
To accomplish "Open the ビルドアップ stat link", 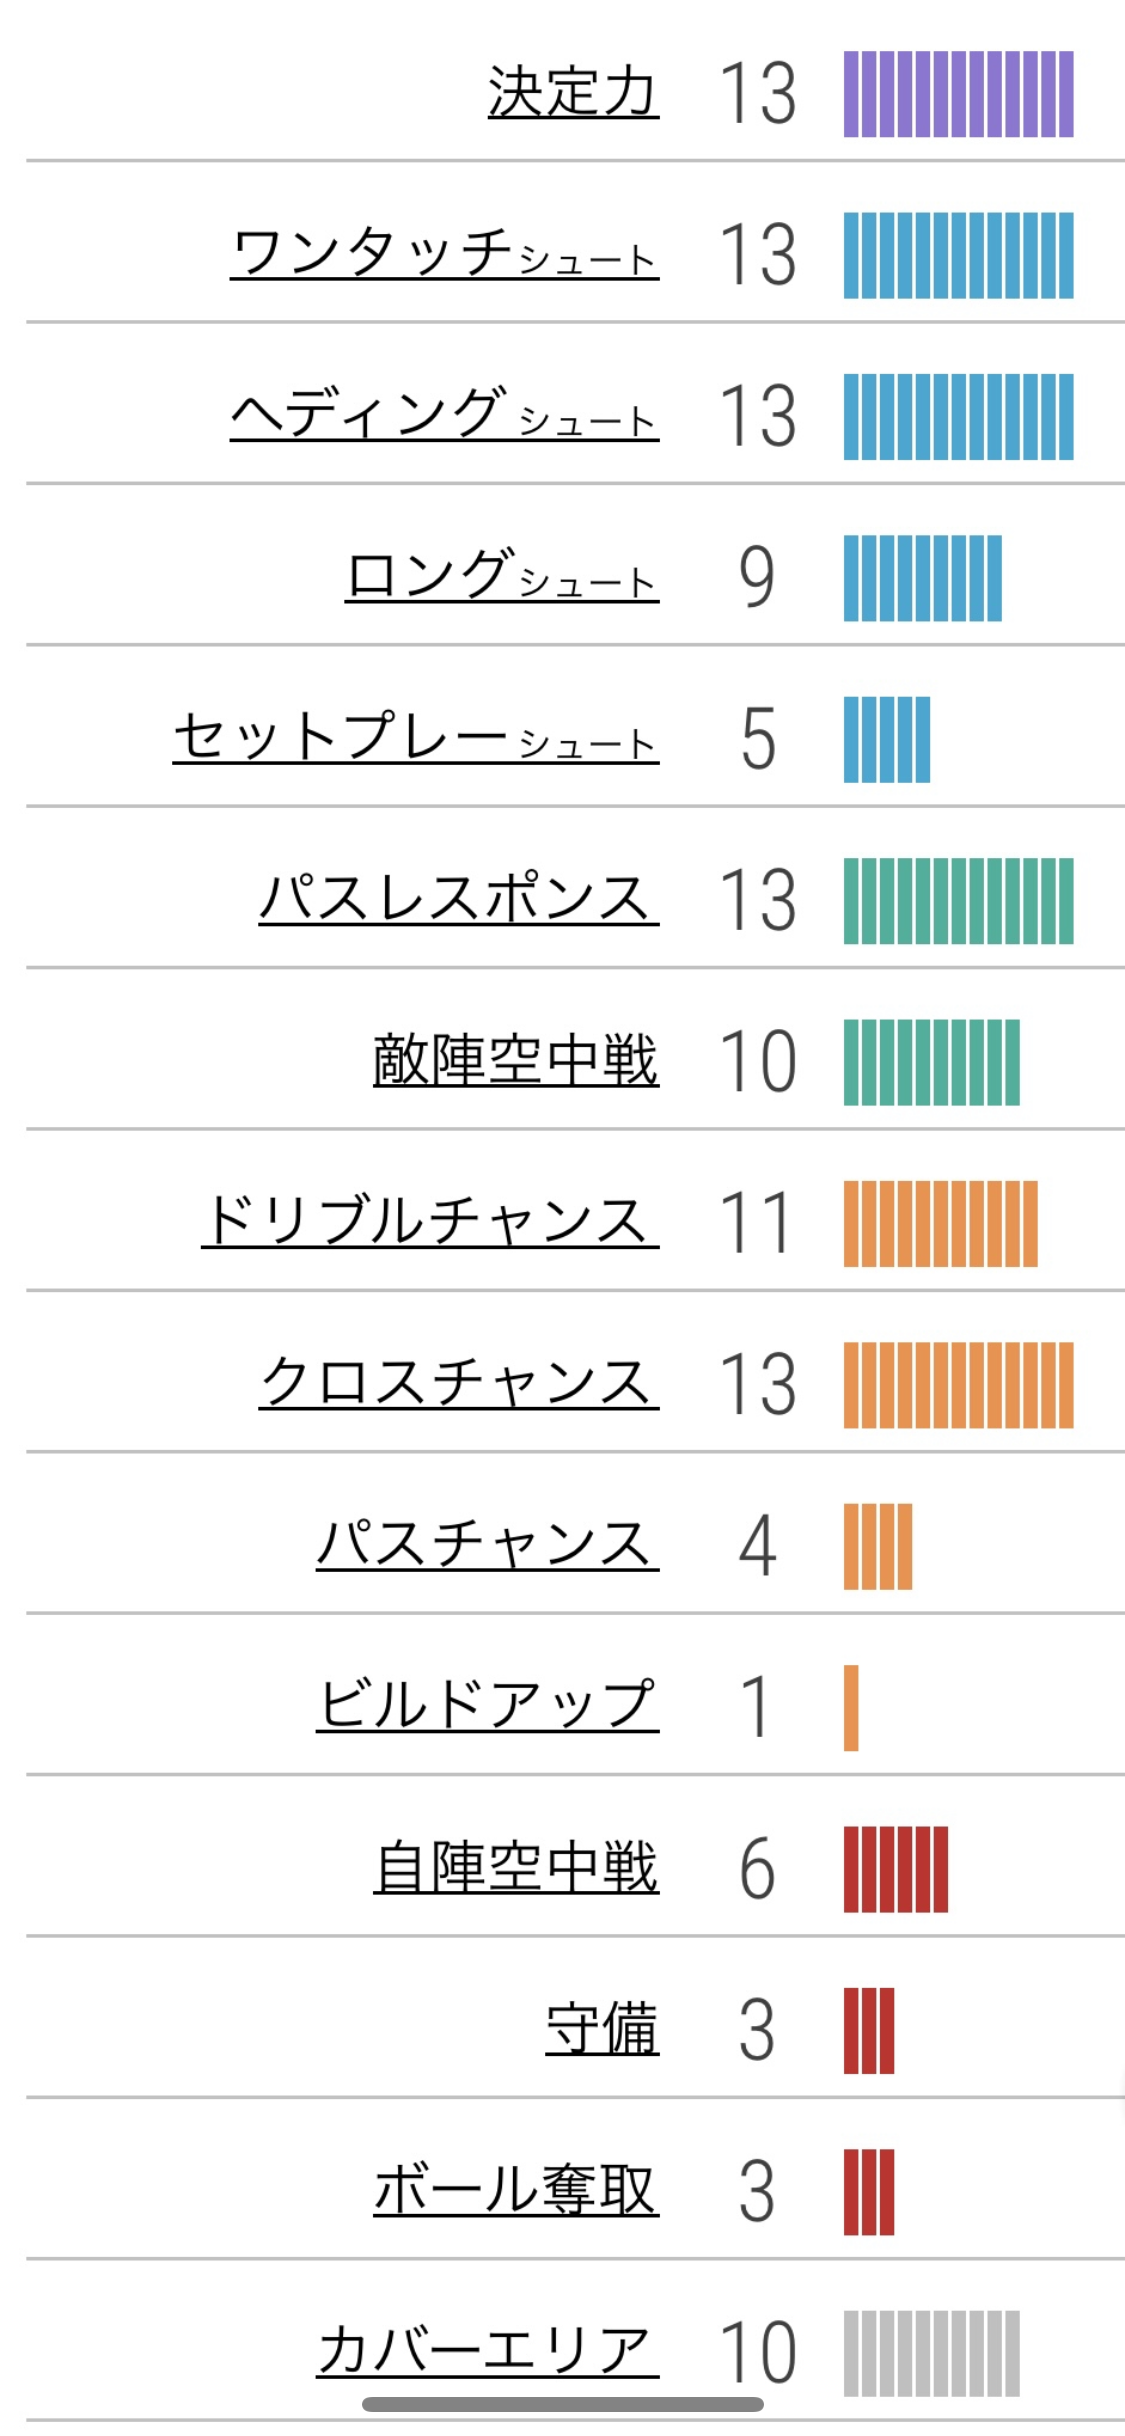I will (x=487, y=1707).
